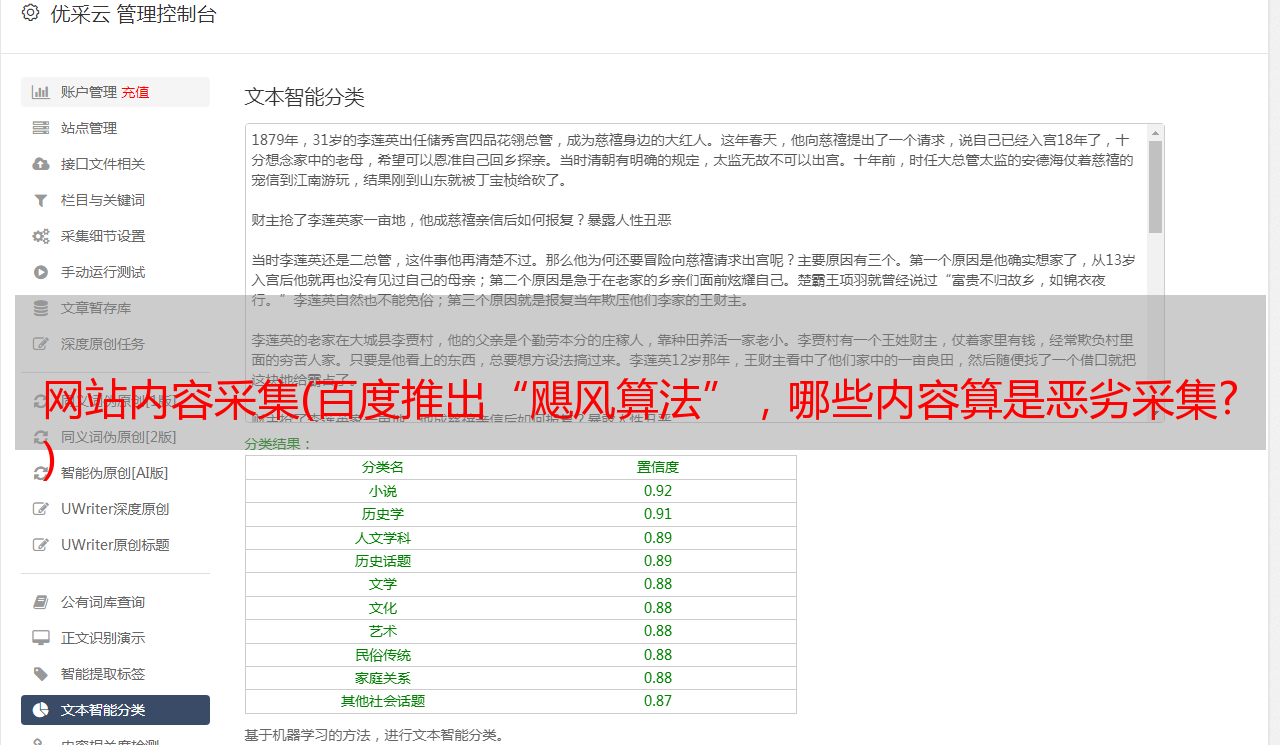Click the 置信度 column header
1280x745 pixels.
[658, 467]
